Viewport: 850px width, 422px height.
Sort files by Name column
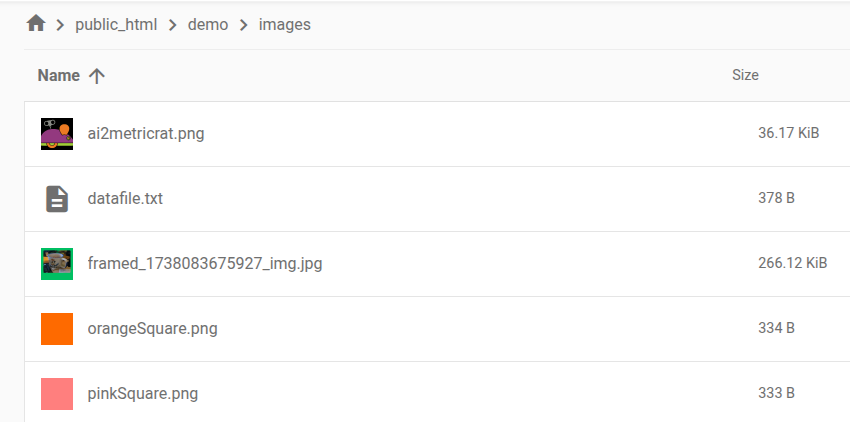pyautogui.click(x=58, y=75)
